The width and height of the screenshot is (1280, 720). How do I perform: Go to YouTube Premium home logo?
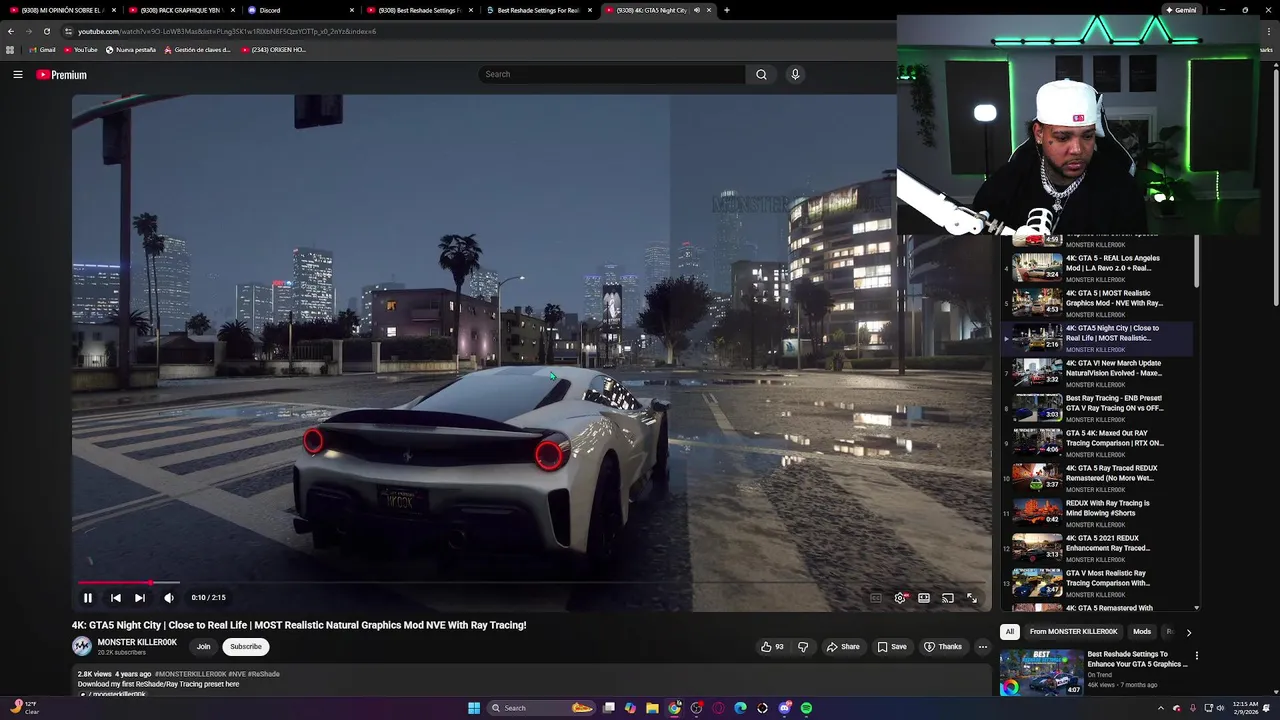point(61,75)
